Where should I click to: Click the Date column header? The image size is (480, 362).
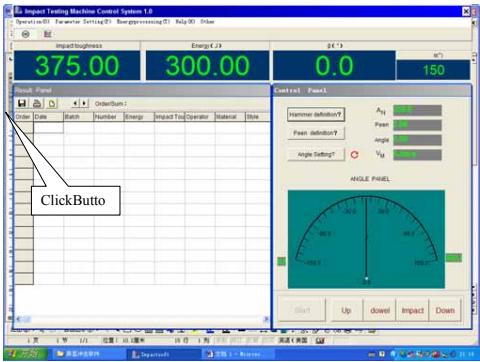pos(48,117)
